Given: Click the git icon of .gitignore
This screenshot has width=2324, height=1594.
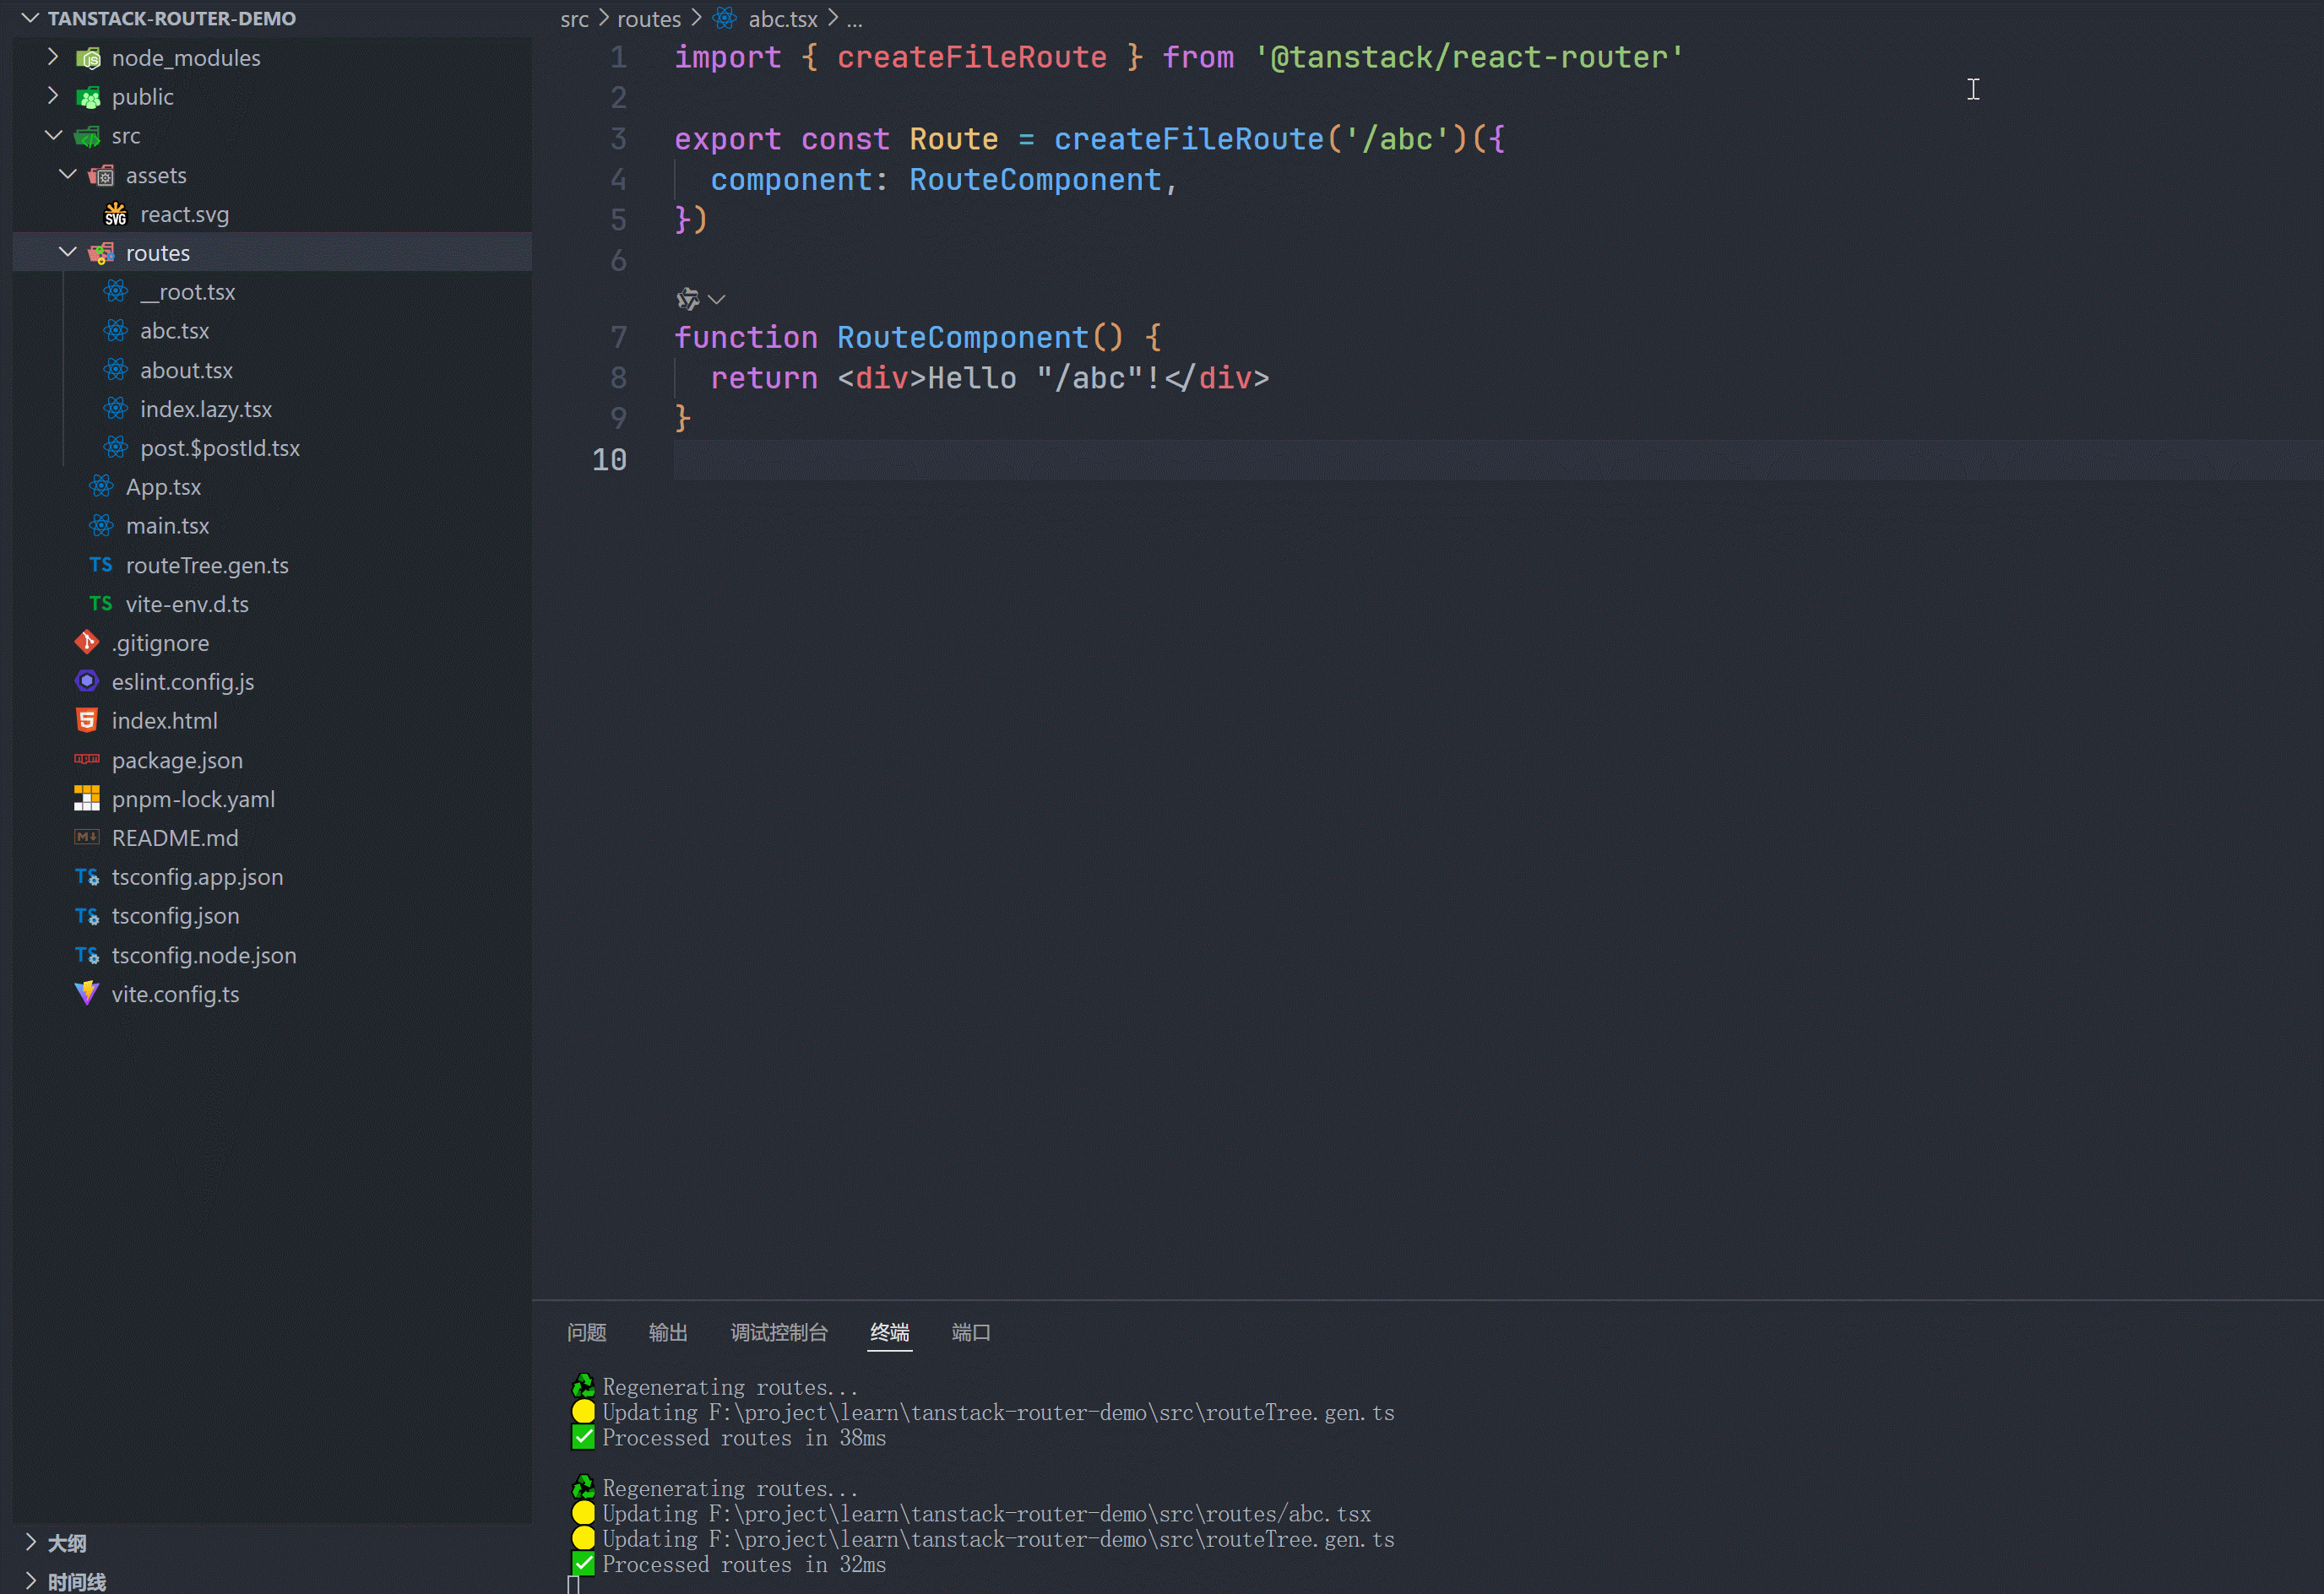Looking at the screenshot, I should click(x=87, y=642).
